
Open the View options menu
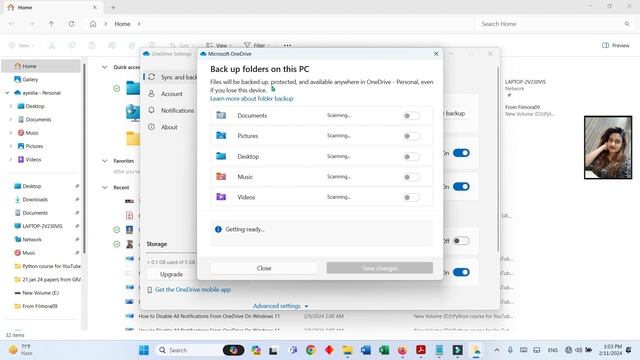[x=219, y=45]
